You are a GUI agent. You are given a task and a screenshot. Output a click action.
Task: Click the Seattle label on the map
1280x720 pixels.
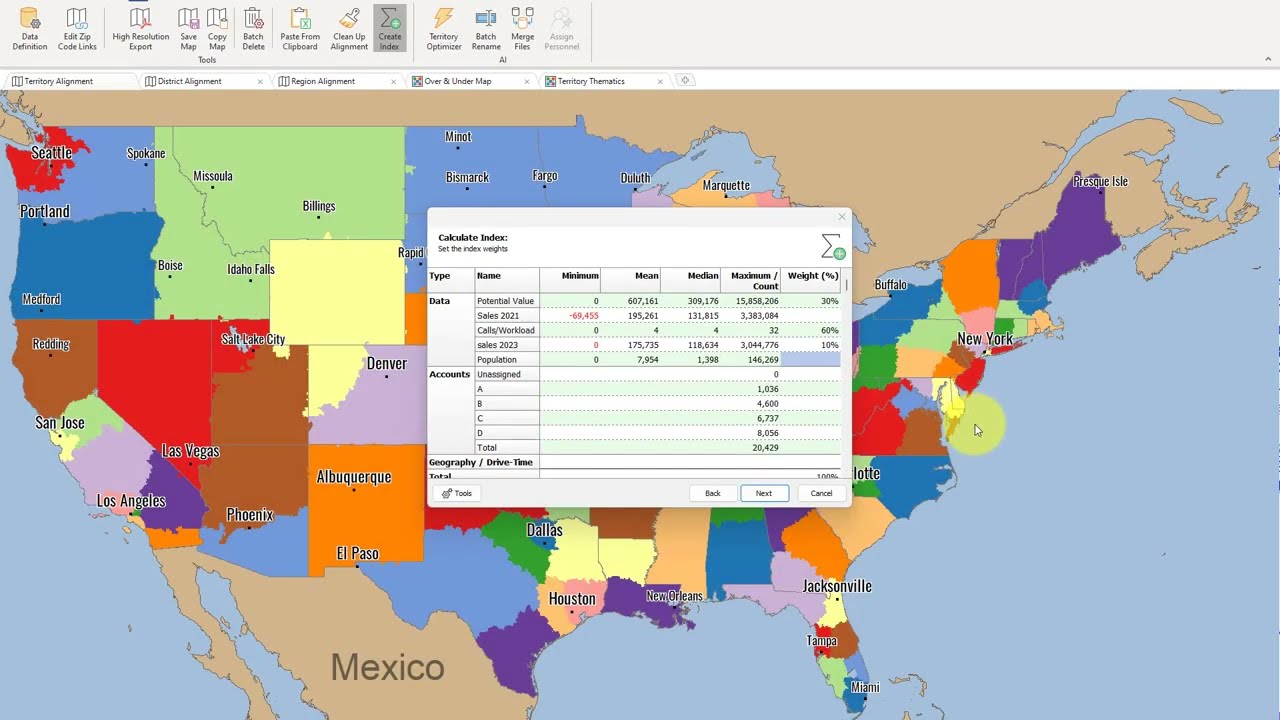tap(51, 153)
